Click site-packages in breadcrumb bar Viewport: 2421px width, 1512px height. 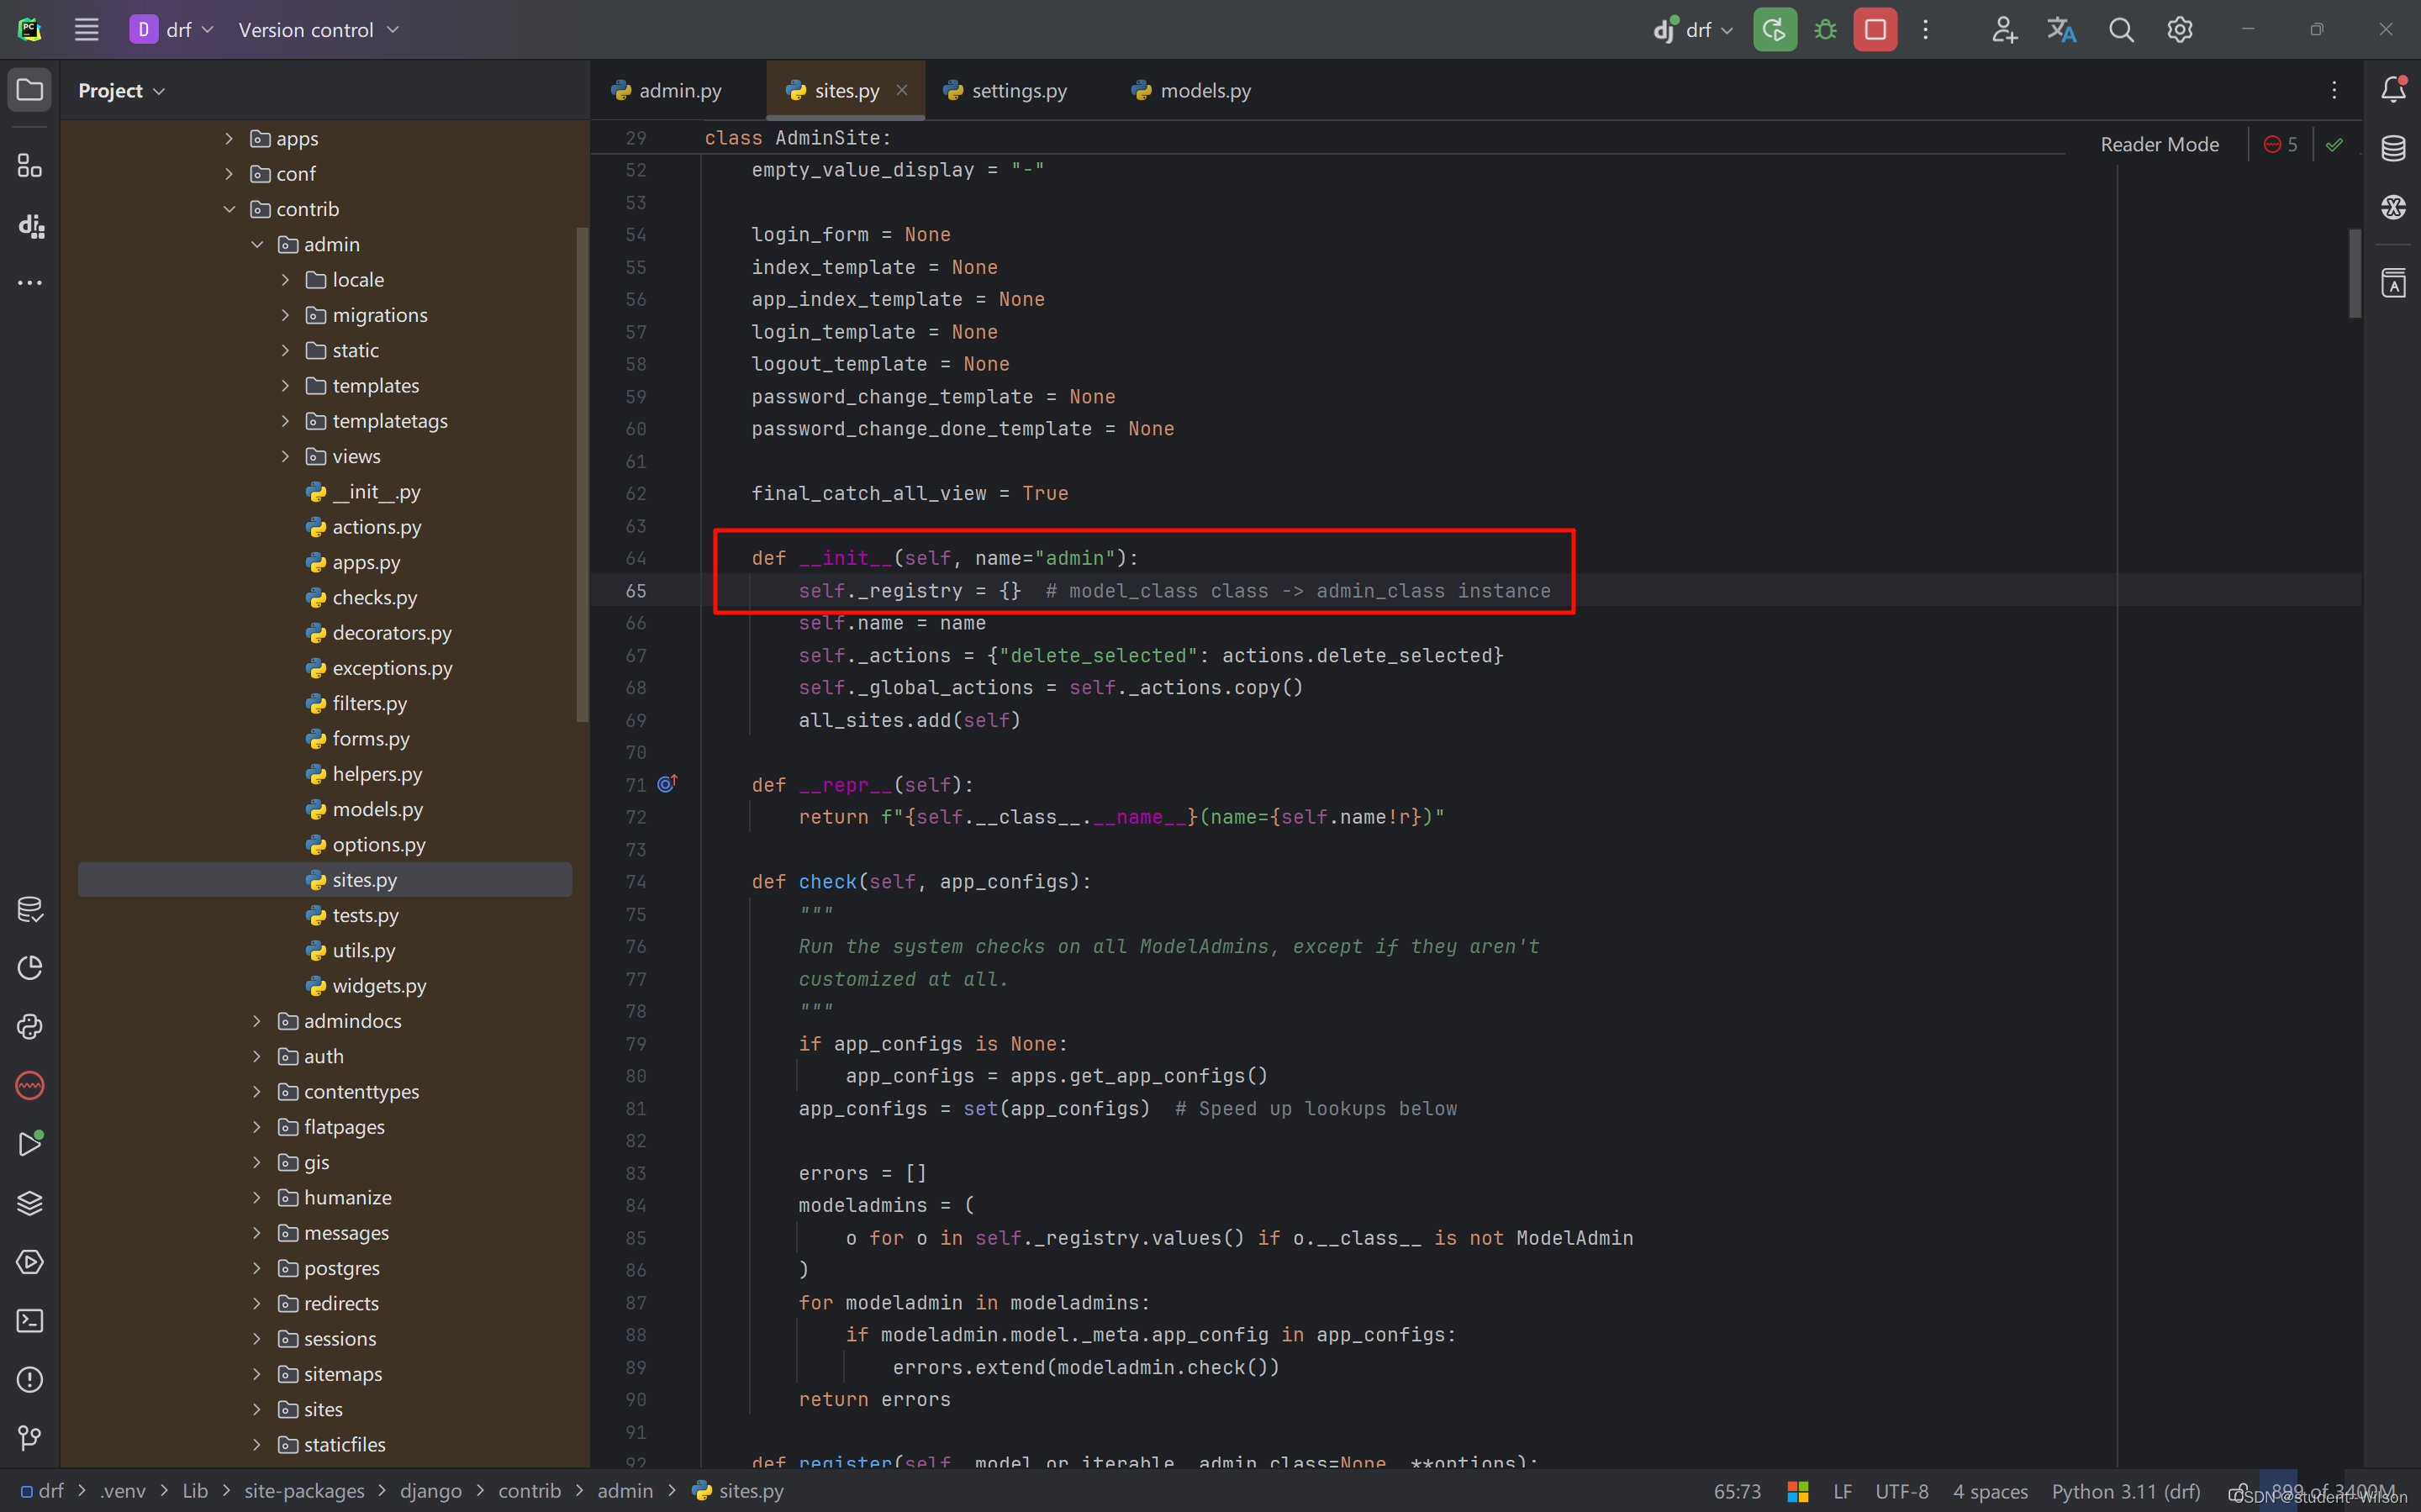[304, 1491]
